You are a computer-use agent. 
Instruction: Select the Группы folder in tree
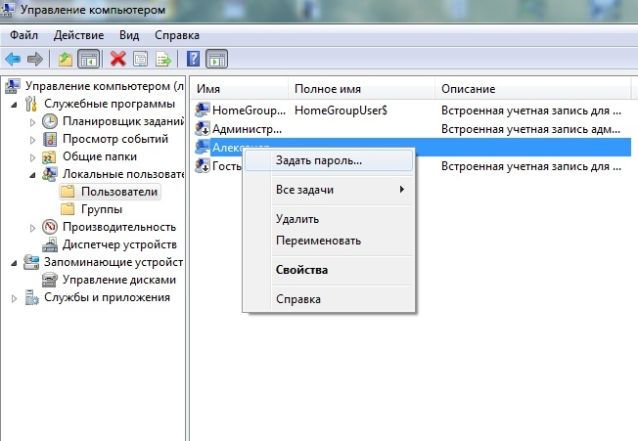[102, 209]
